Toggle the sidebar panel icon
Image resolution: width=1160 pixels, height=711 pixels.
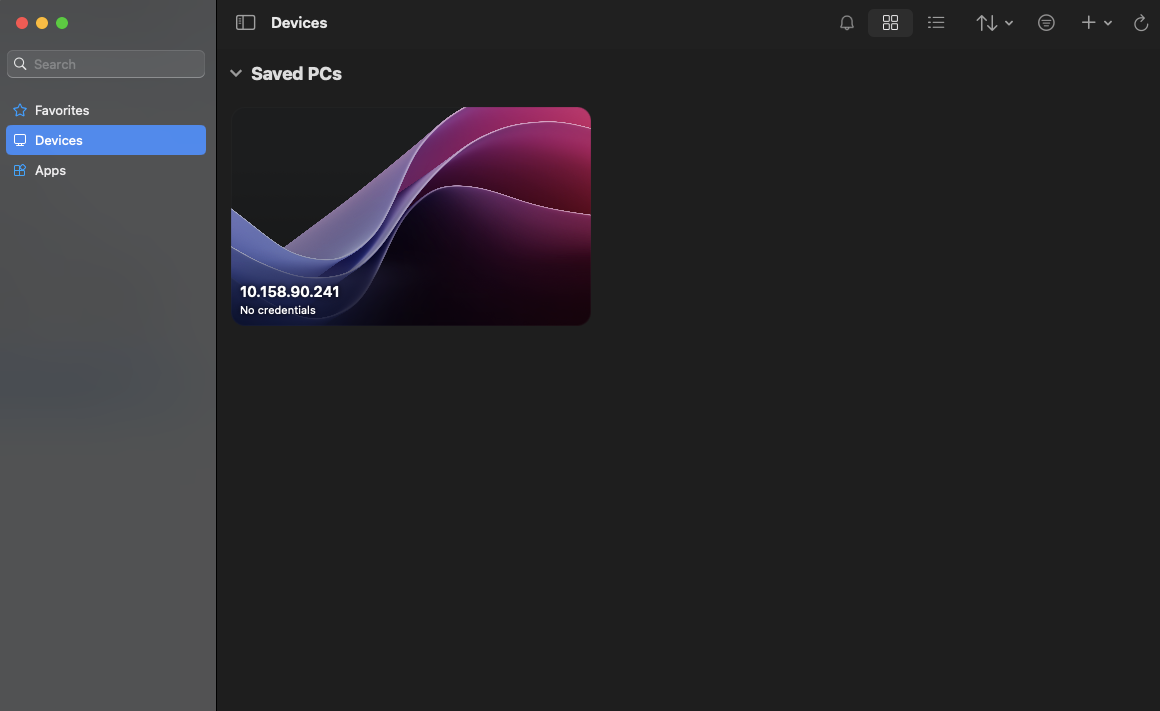245,23
